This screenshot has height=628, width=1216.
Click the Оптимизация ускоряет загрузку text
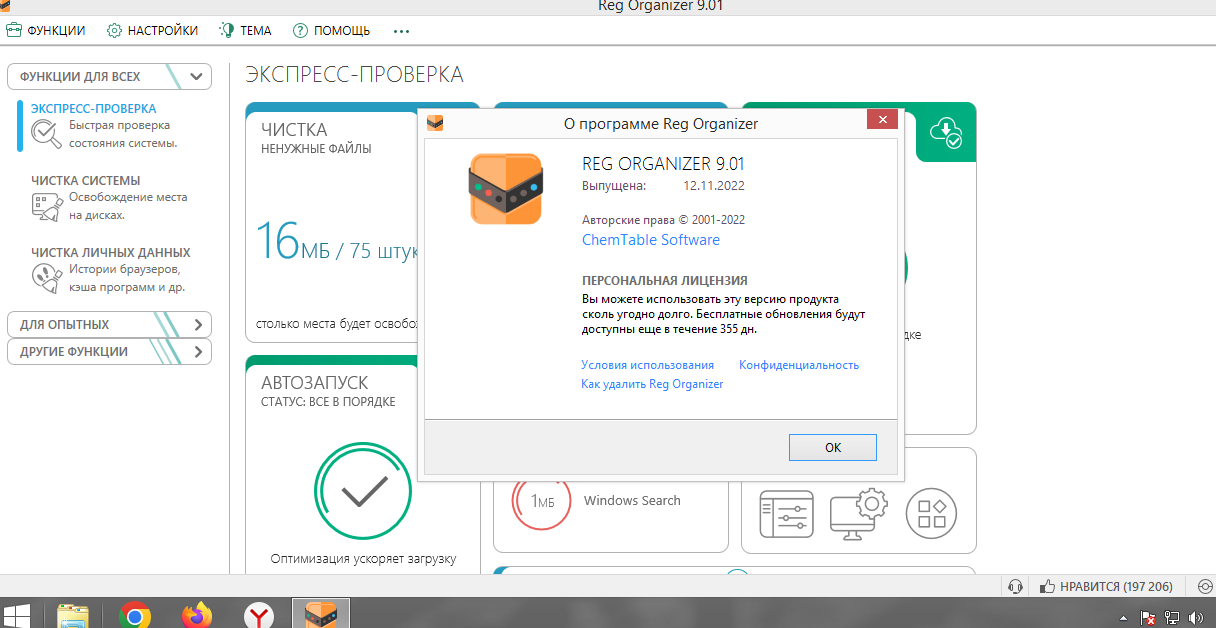tap(363, 559)
